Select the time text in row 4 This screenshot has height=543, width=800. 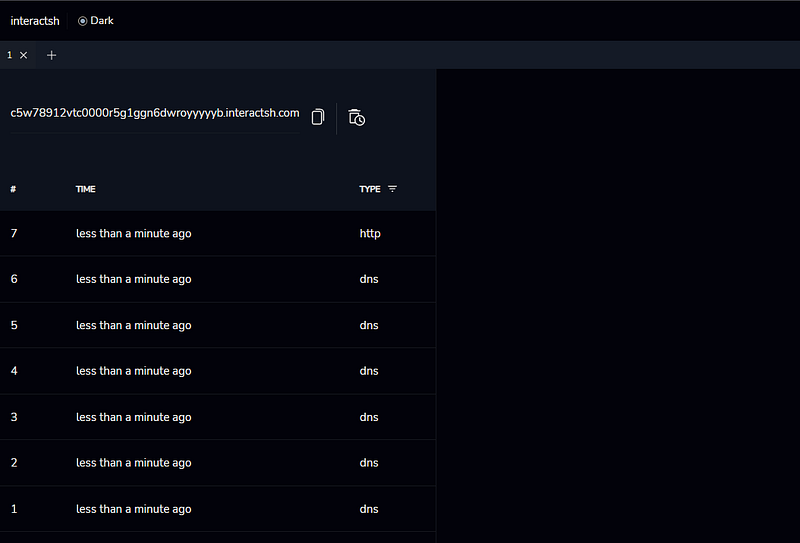tap(134, 371)
